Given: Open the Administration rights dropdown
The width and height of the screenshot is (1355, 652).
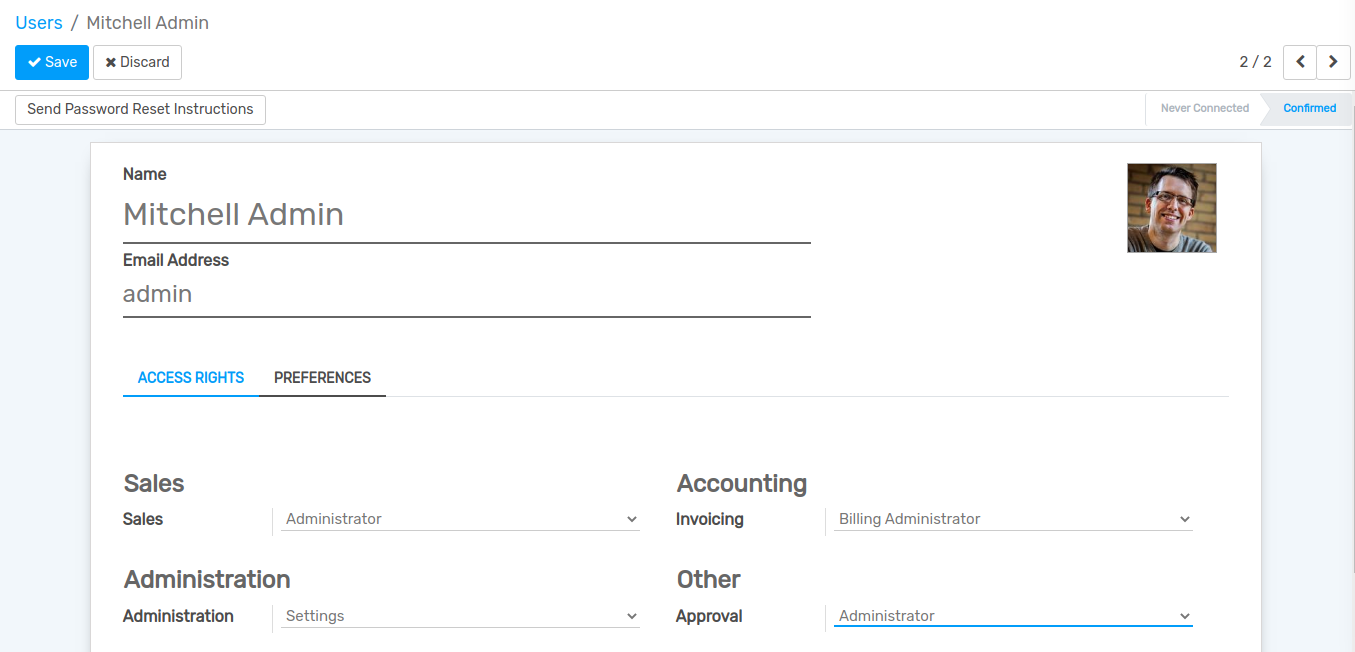Looking at the screenshot, I should click(x=460, y=616).
